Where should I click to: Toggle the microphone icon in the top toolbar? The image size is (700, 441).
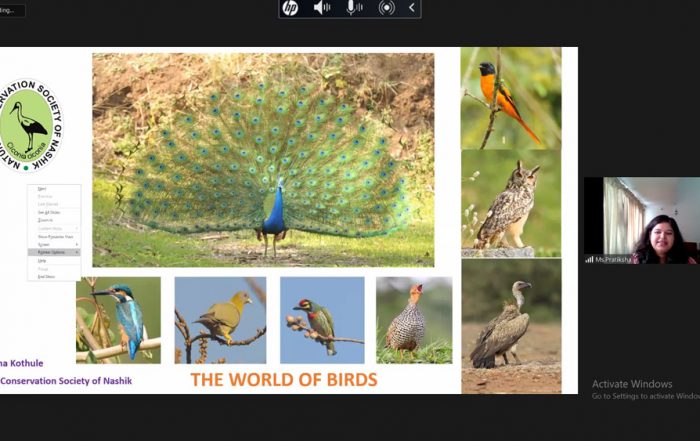click(x=354, y=8)
